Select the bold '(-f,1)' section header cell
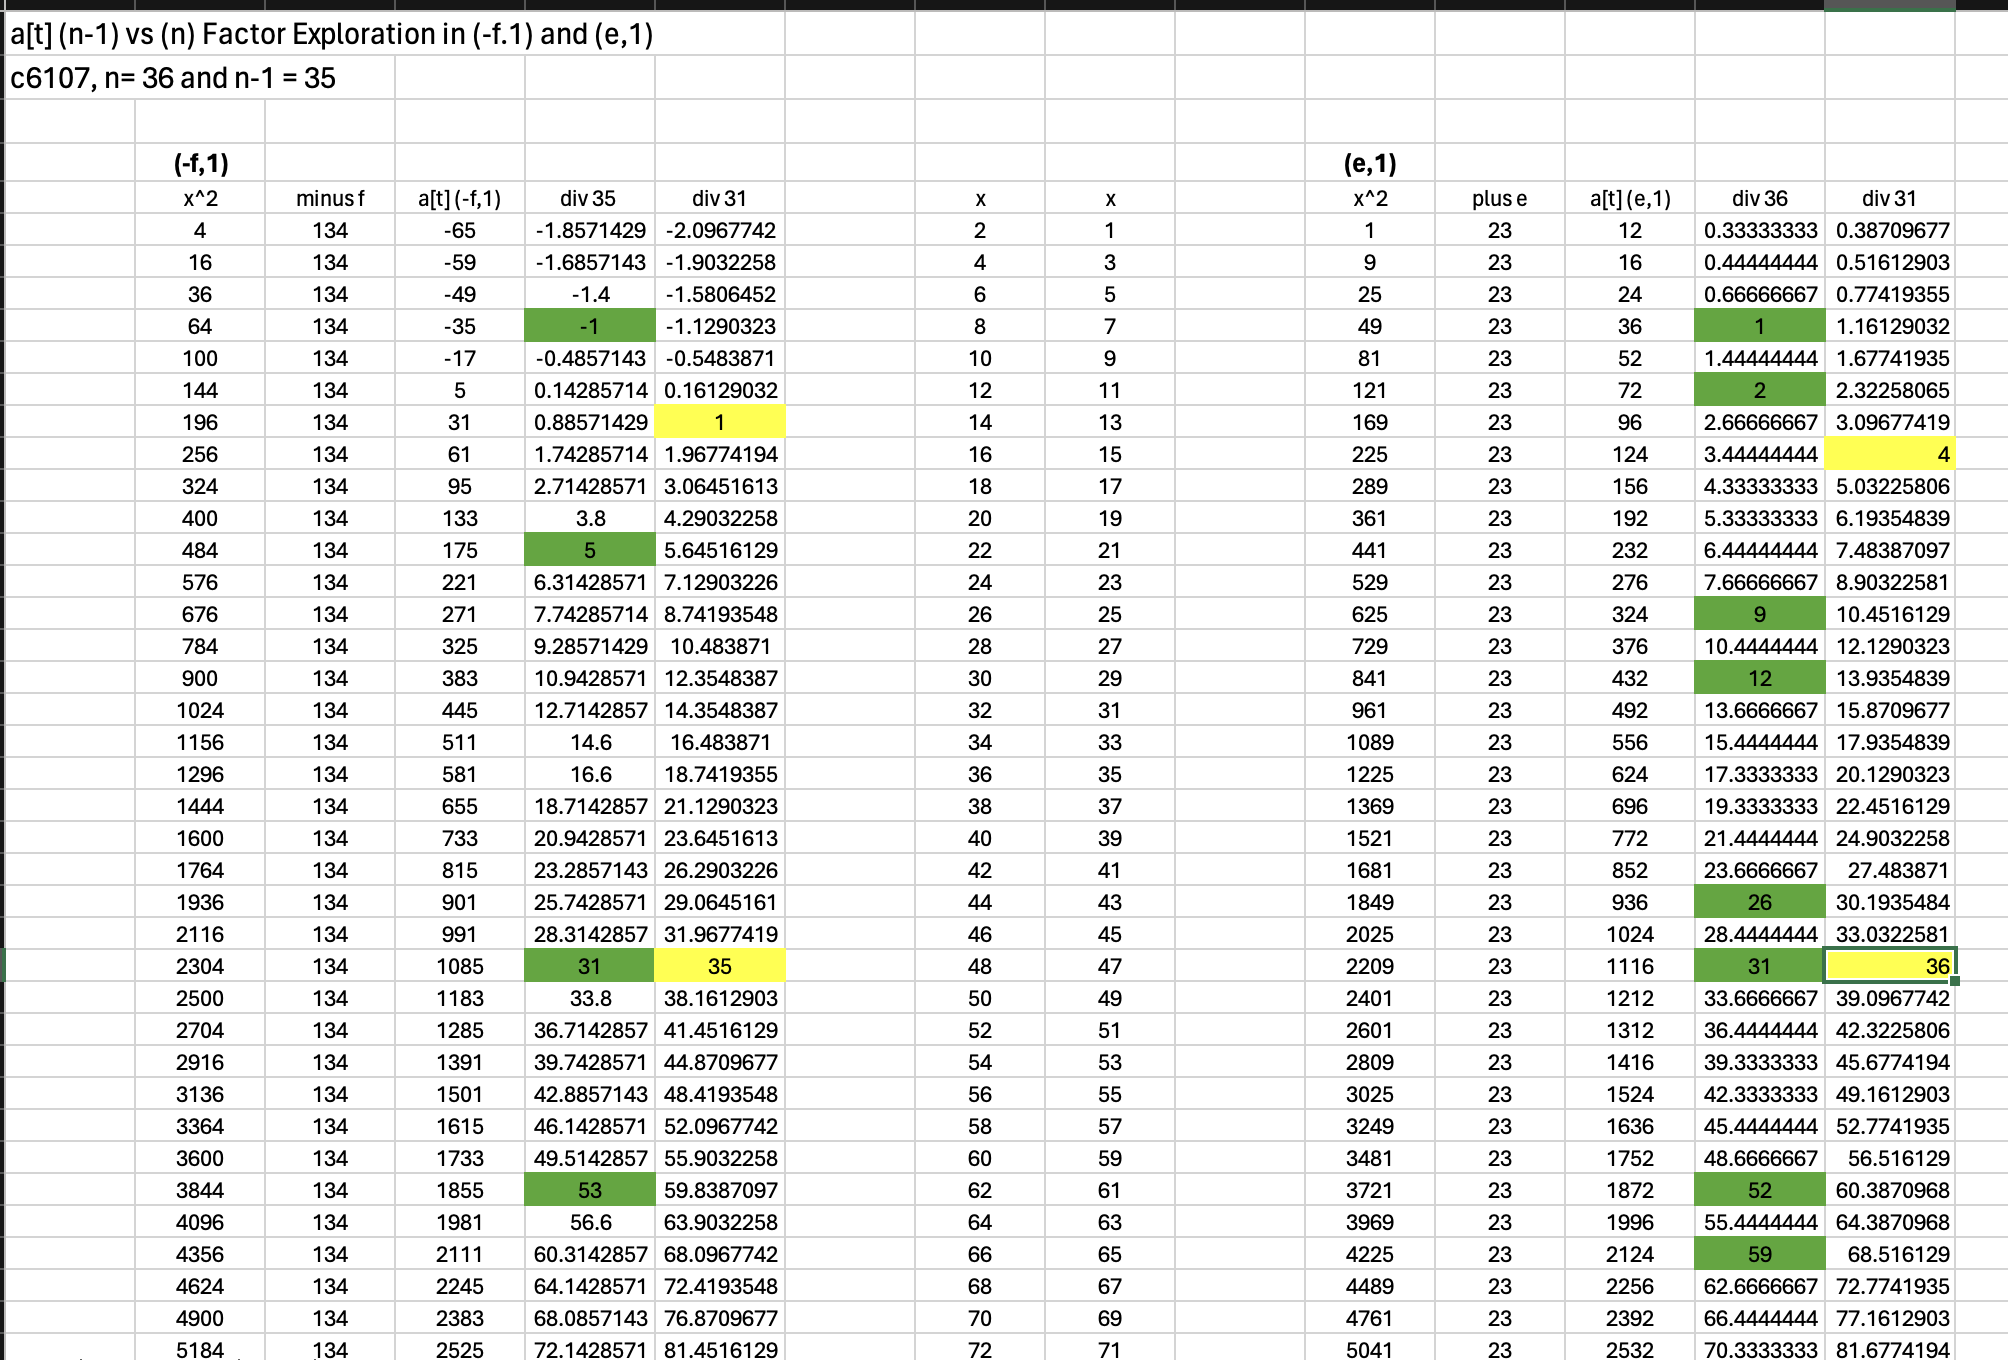Screen dimensions: 2008x1360 pyautogui.click(x=200, y=162)
